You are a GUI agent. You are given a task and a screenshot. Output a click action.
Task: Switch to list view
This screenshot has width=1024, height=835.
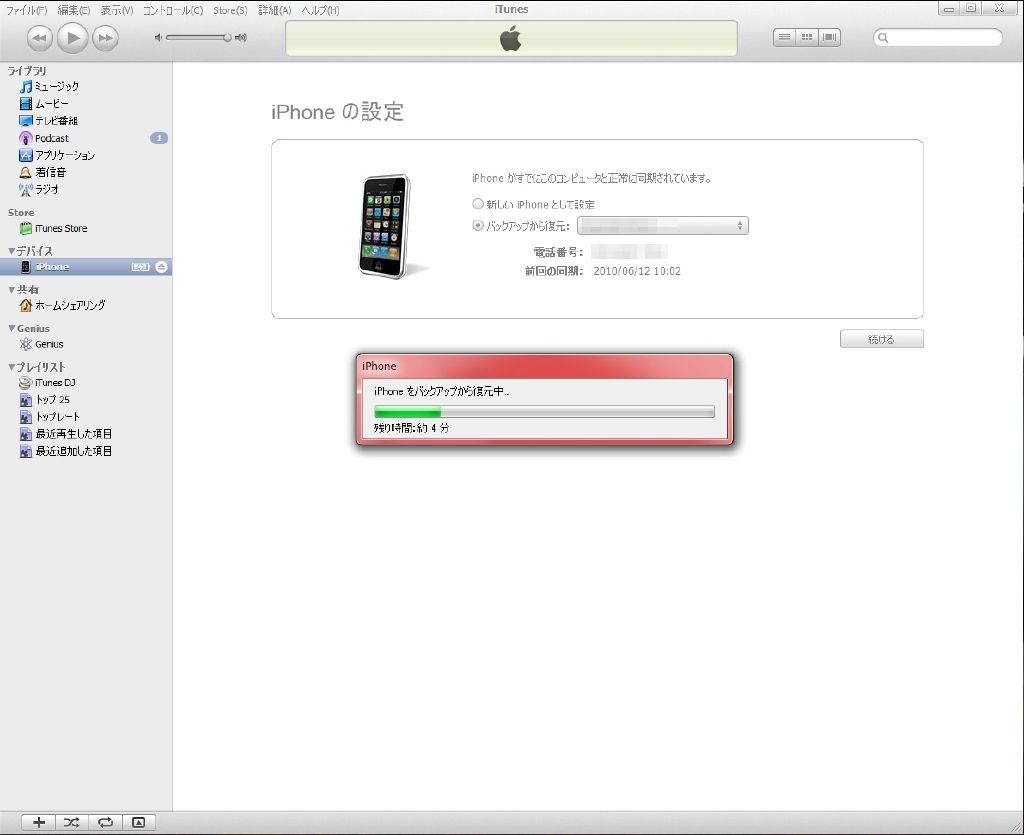(x=784, y=37)
